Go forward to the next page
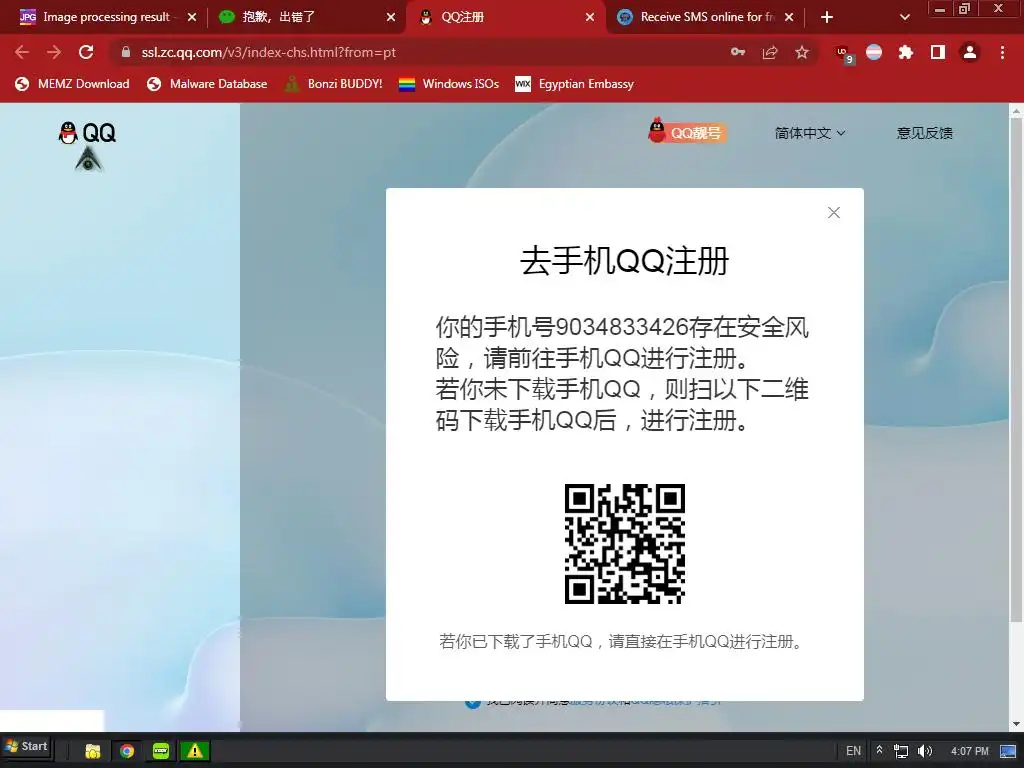Image resolution: width=1024 pixels, height=768 pixels. coord(54,52)
